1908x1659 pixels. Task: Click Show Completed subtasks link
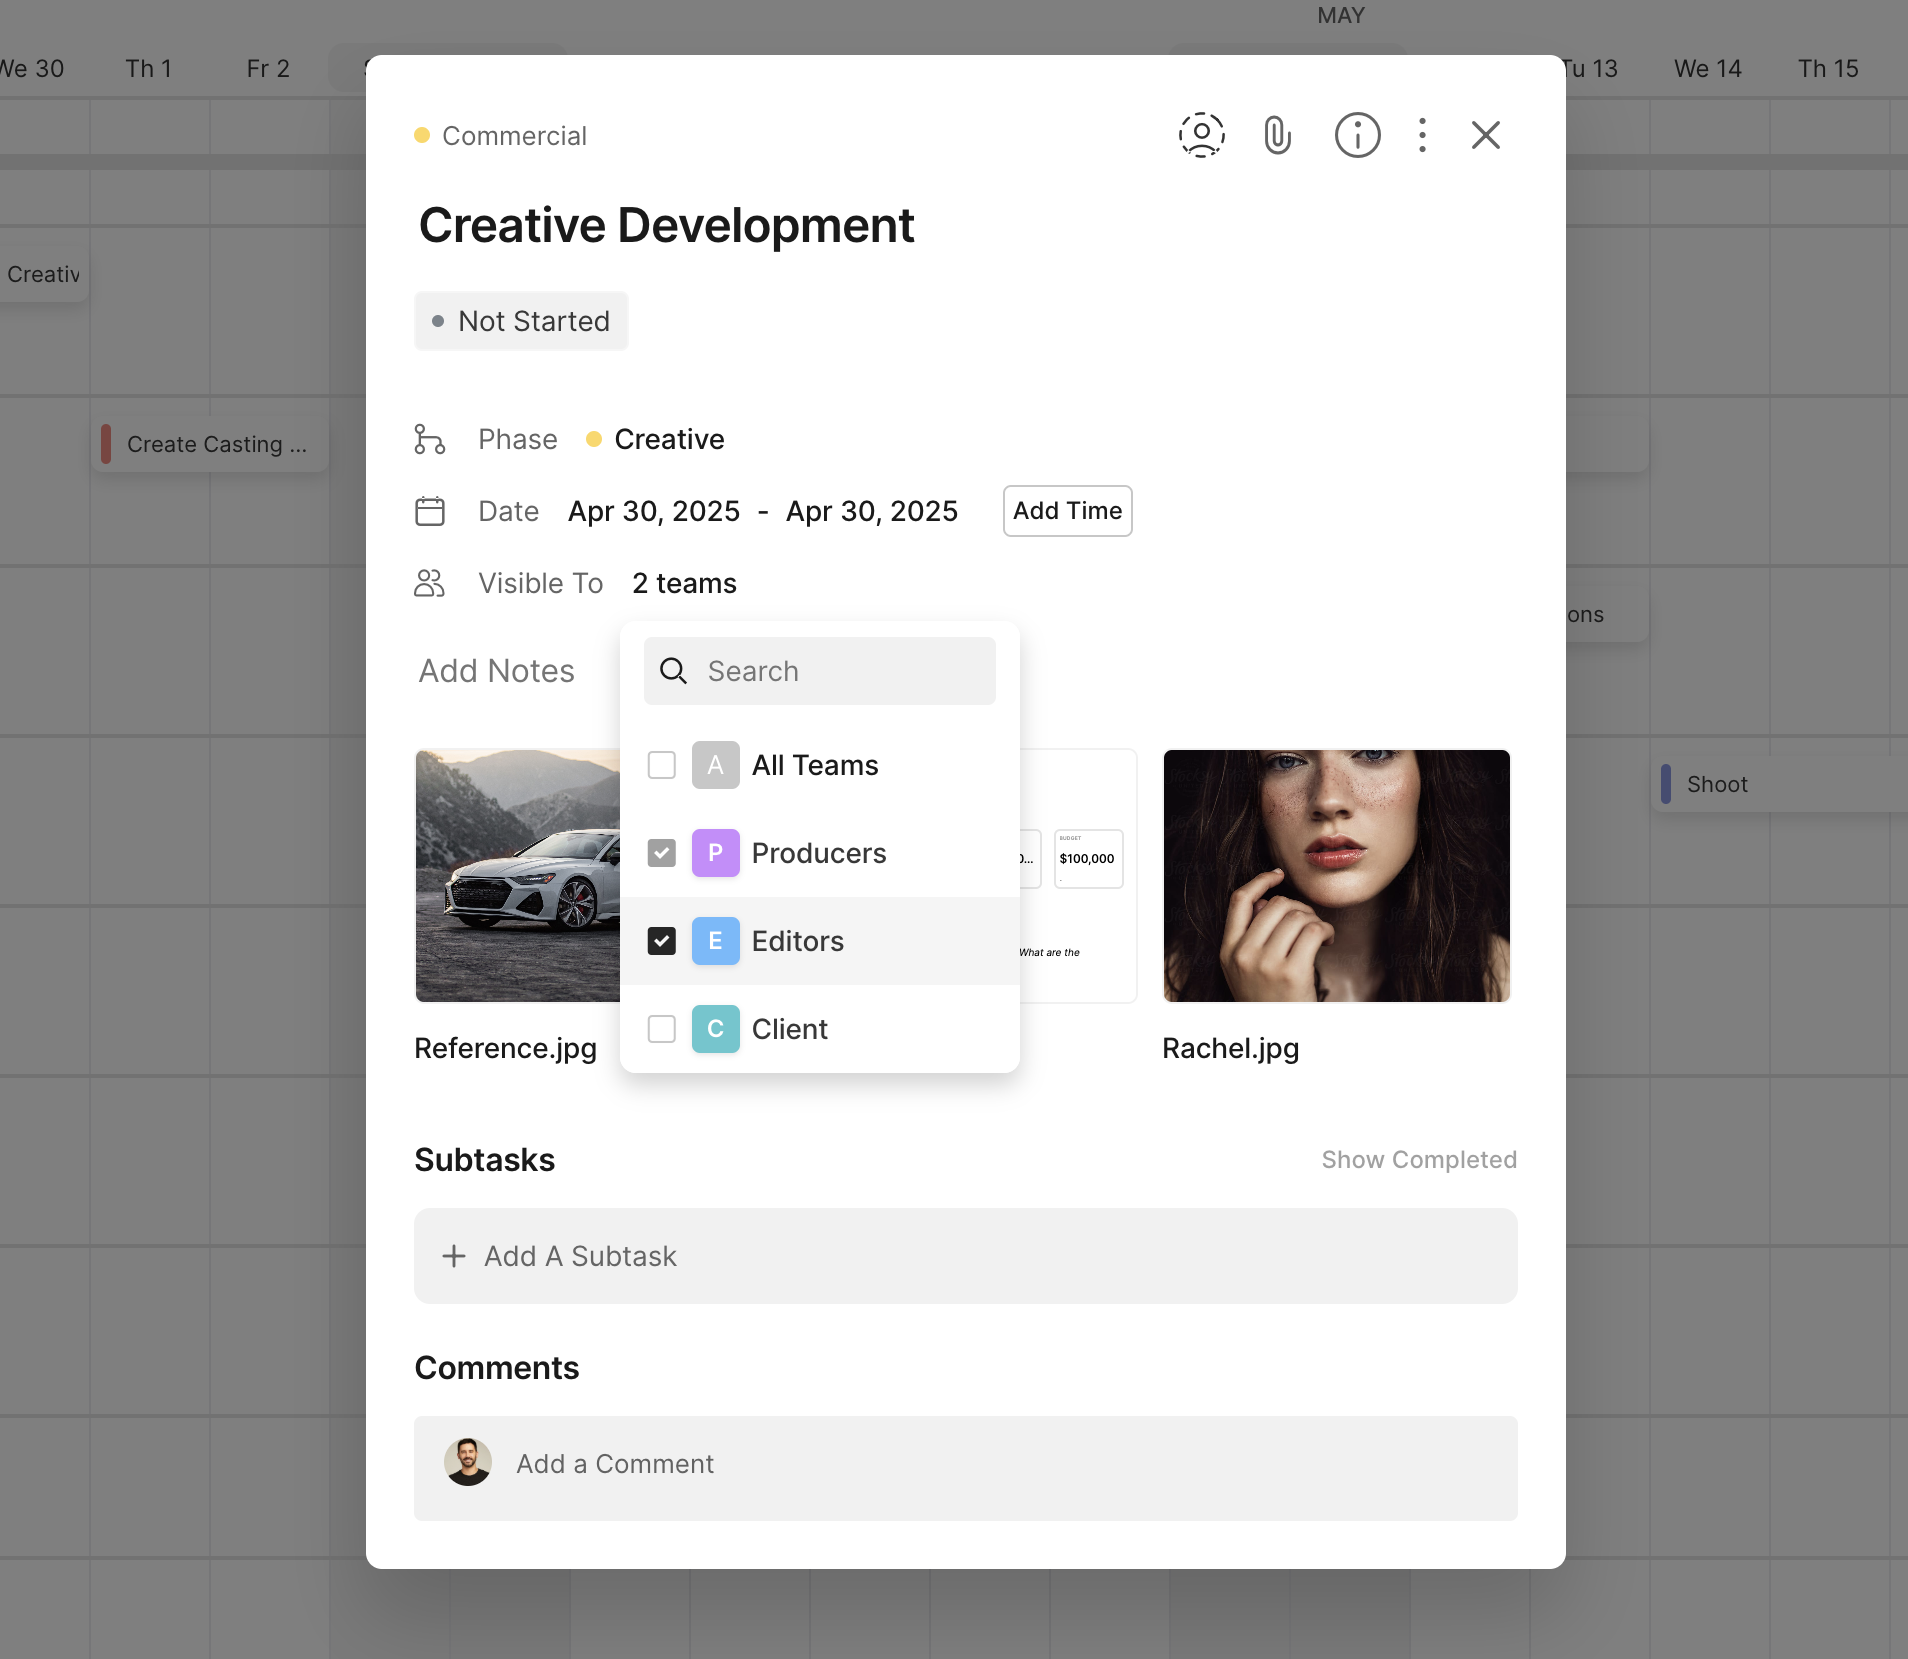point(1418,1160)
